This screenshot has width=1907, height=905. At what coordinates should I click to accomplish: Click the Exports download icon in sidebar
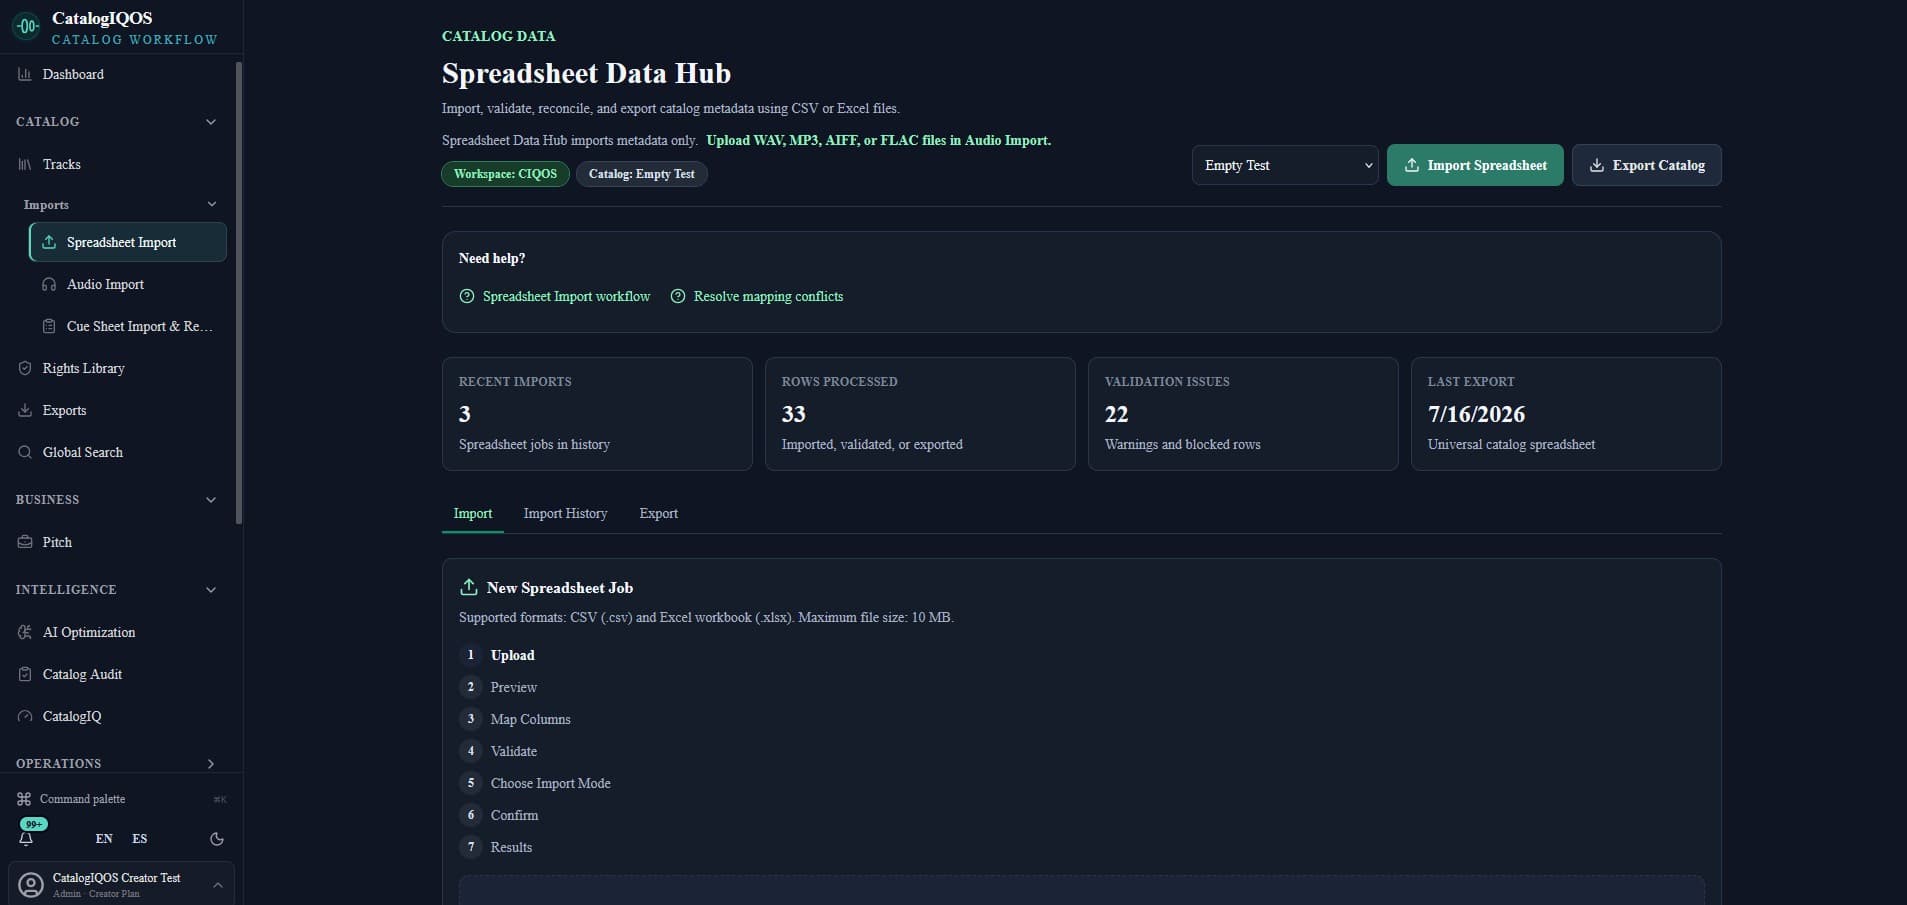pyautogui.click(x=25, y=411)
